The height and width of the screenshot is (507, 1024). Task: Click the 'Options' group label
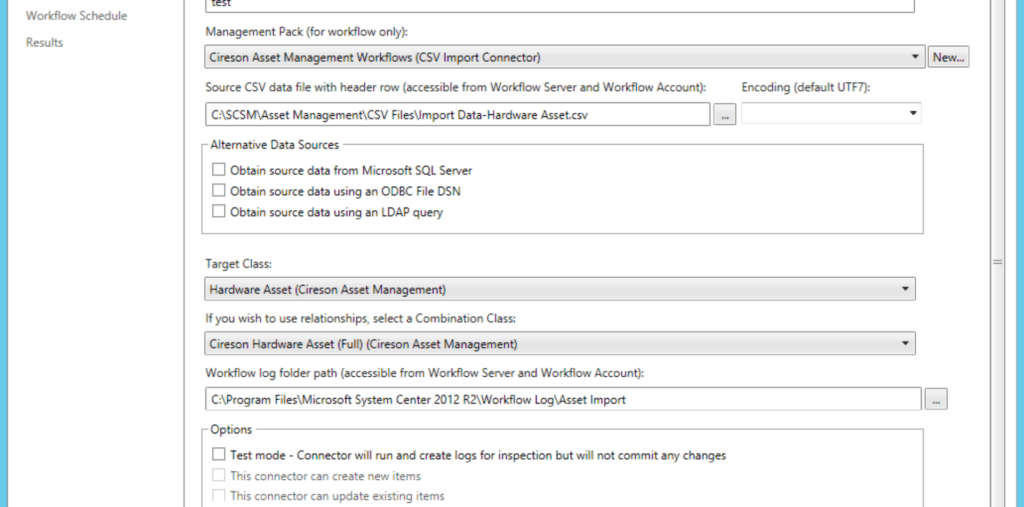pos(231,429)
